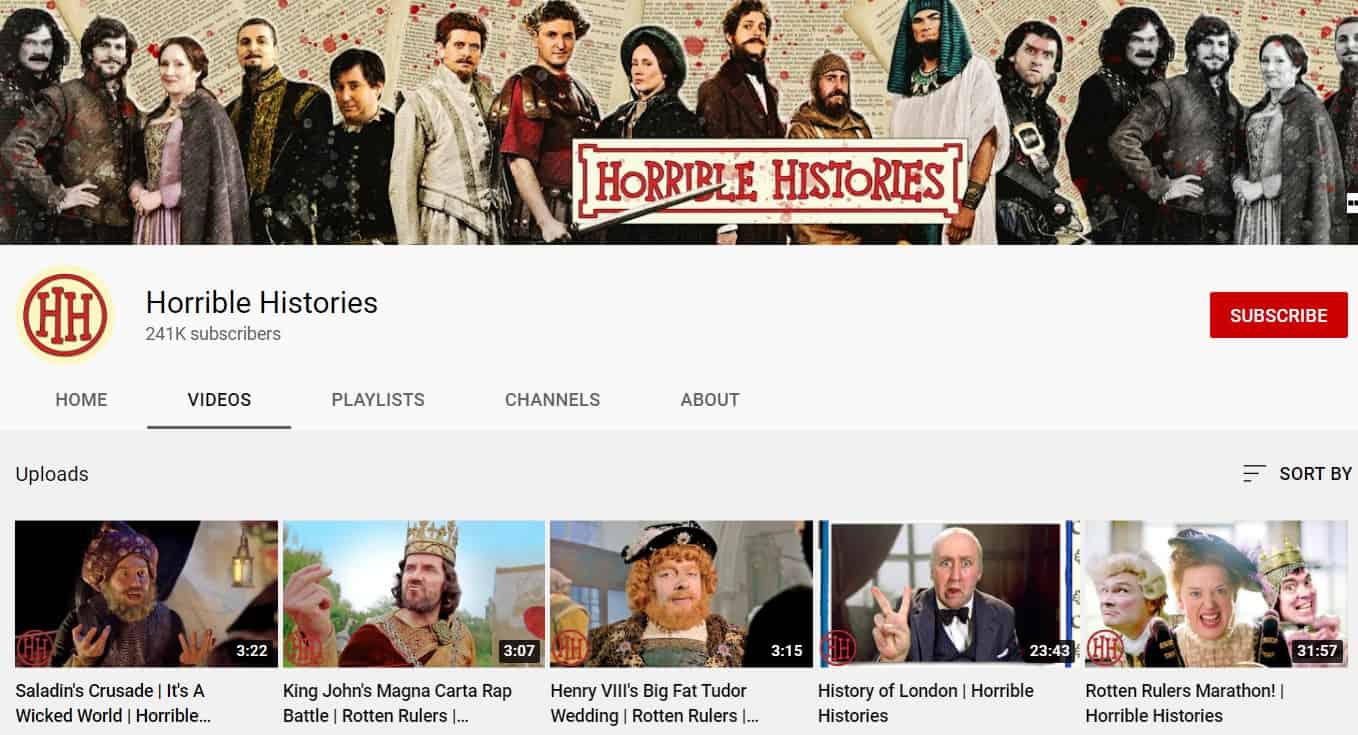Open King John's Magna Carta thumbnail
Viewport: 1358px width, 735px height.
[x=414, y=594]
